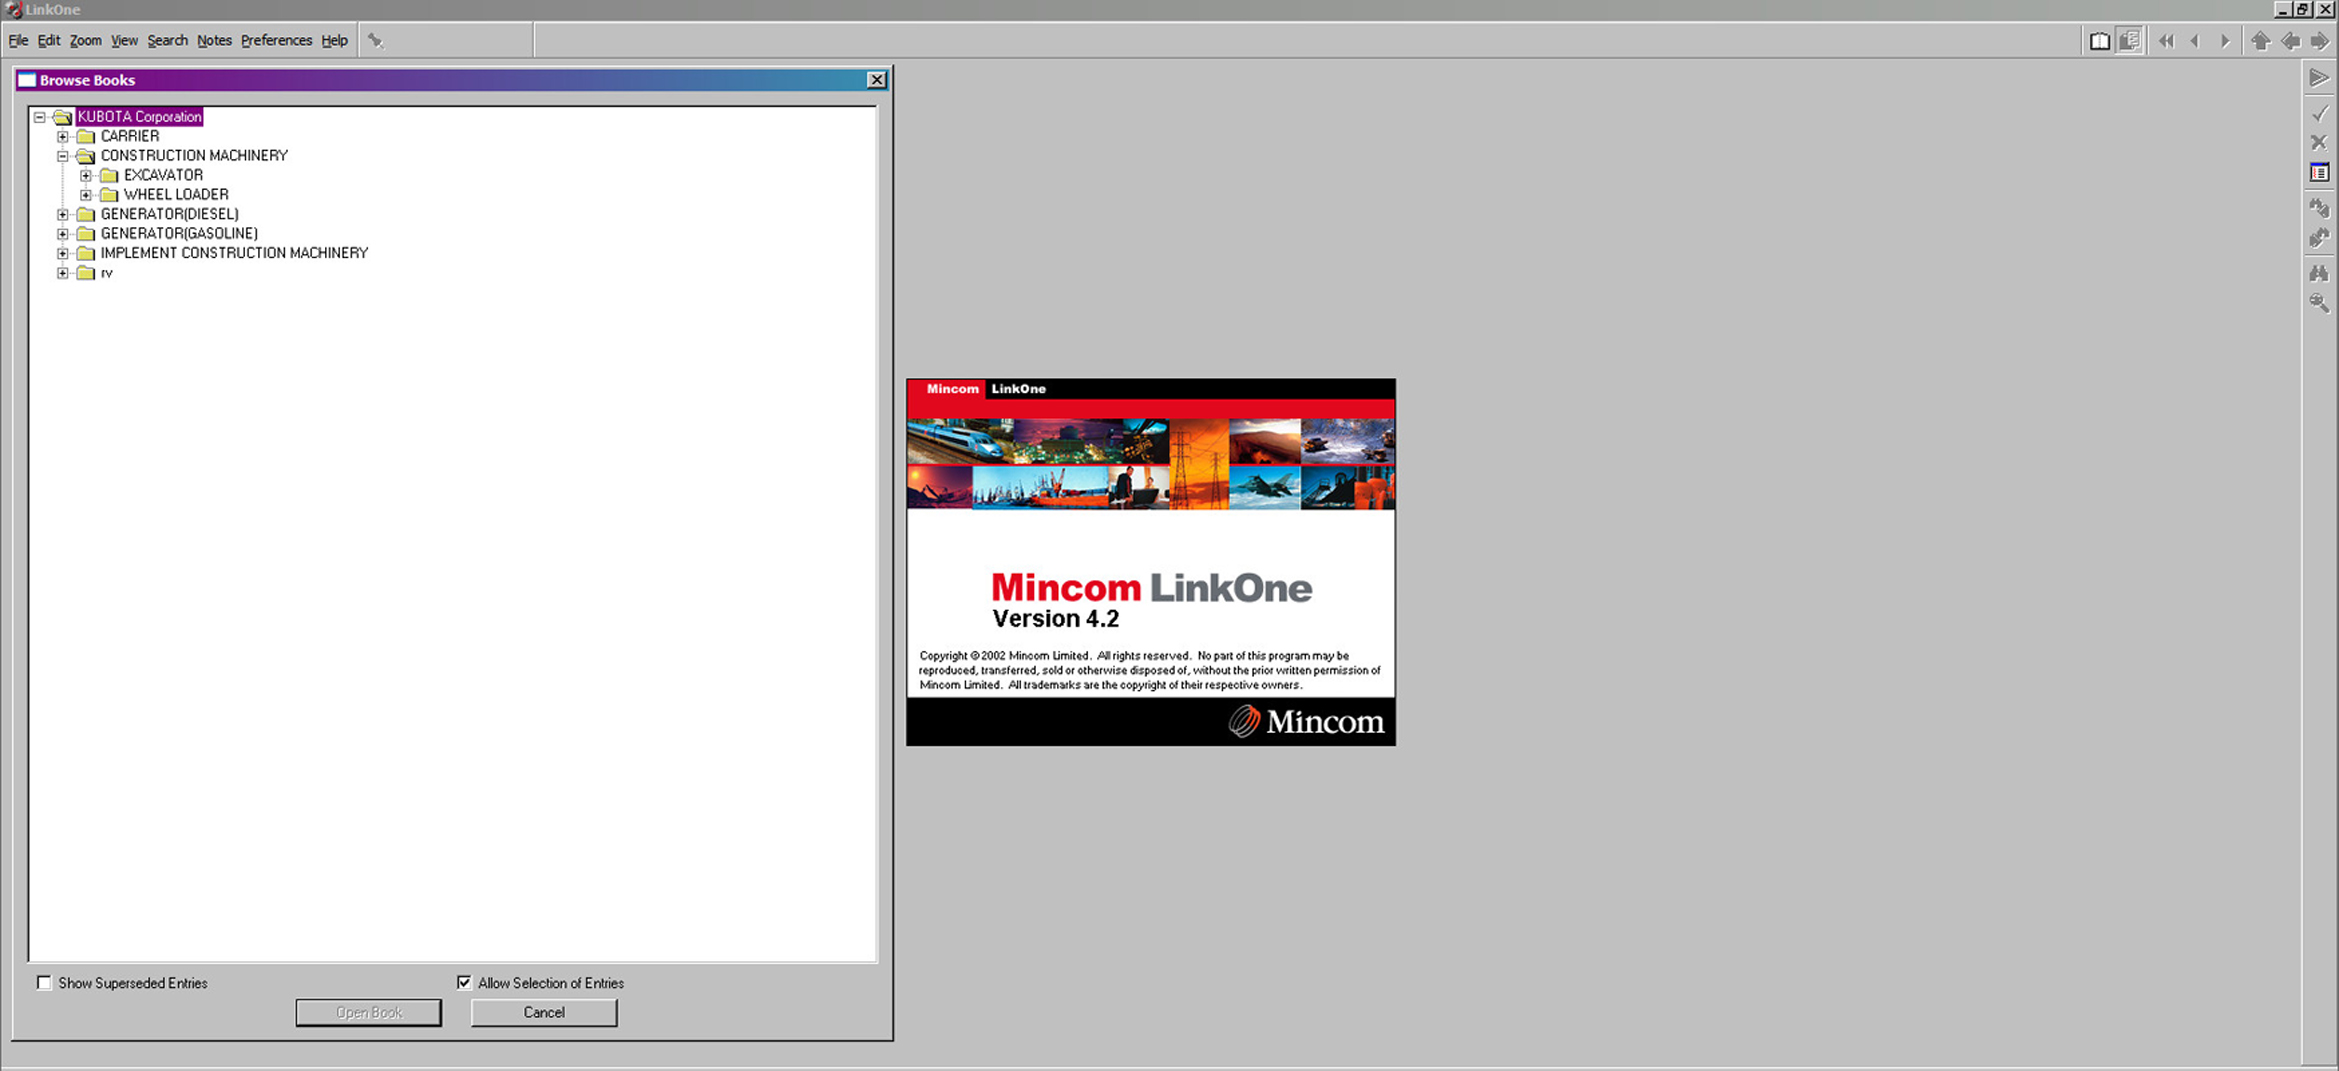This screenshot has width=2339, height=1071.
Task: Click the binoculars search icon
Action: coord(2319,272)
